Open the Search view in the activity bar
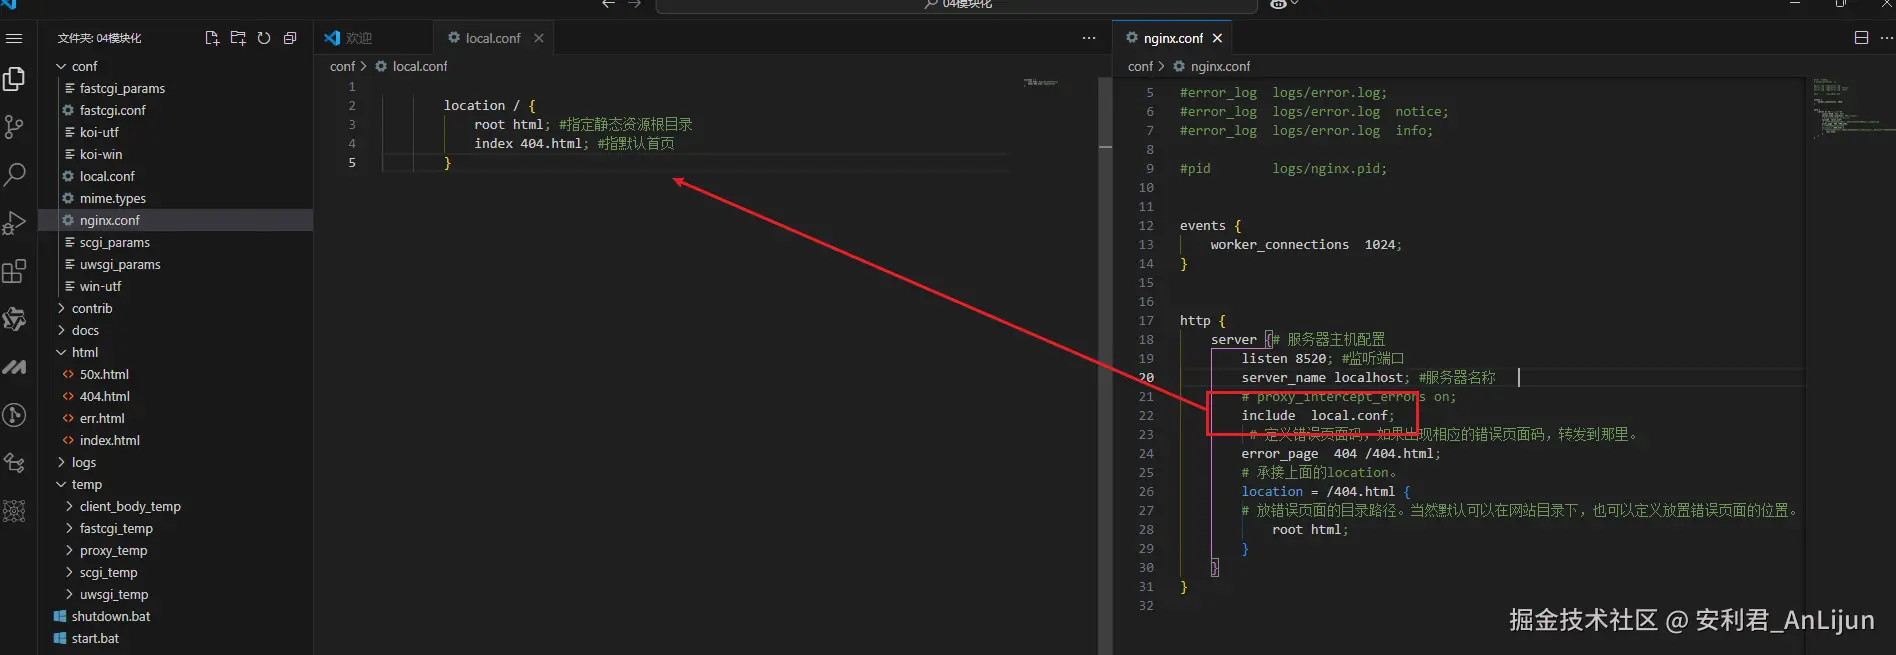The image size is (1896, 655). [14, 174]
